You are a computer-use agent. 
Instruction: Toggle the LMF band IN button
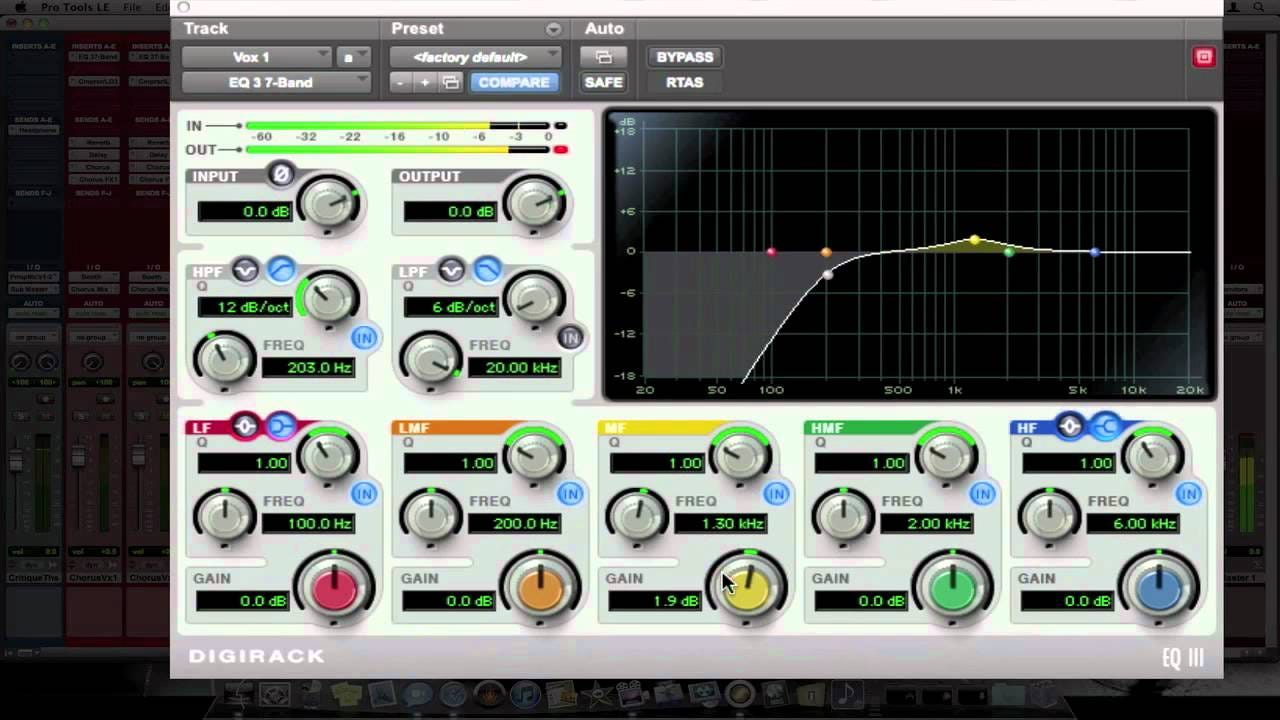click(x=570, y=494)
